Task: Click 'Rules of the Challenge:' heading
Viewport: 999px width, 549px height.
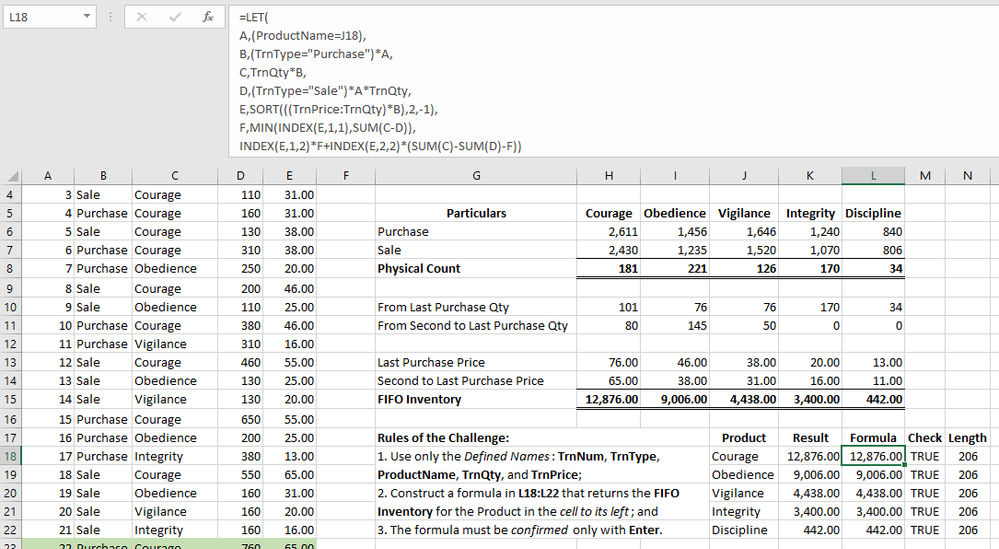Action: [443, 438]
